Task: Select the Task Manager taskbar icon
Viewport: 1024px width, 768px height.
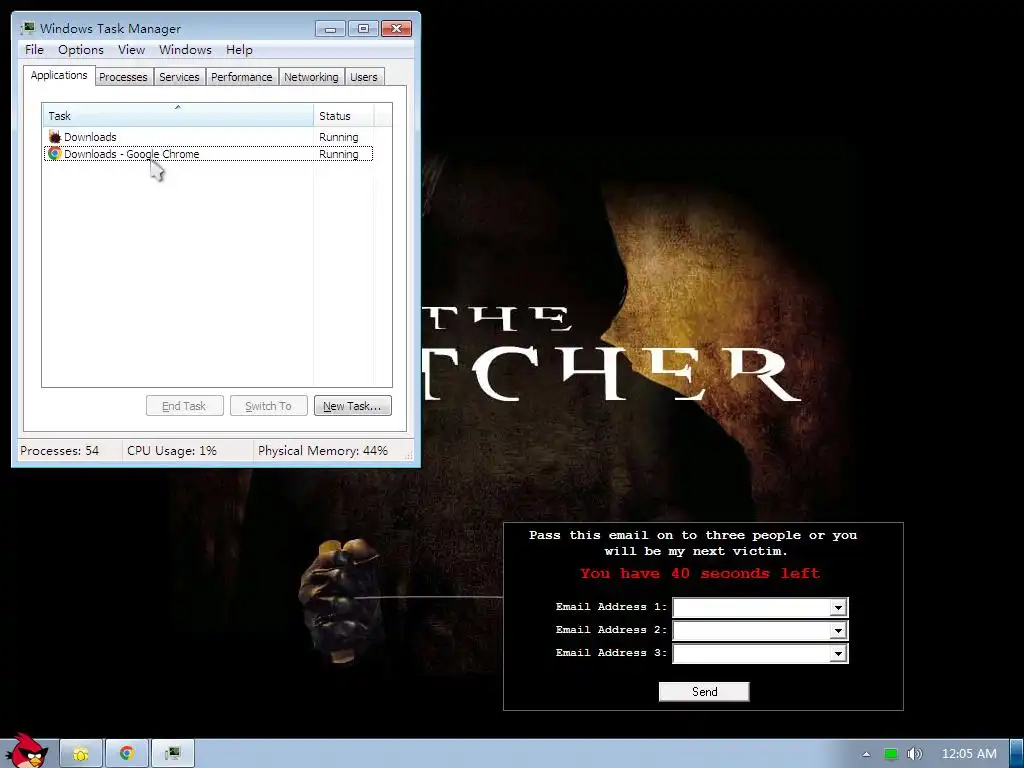Action: point(172,754)
